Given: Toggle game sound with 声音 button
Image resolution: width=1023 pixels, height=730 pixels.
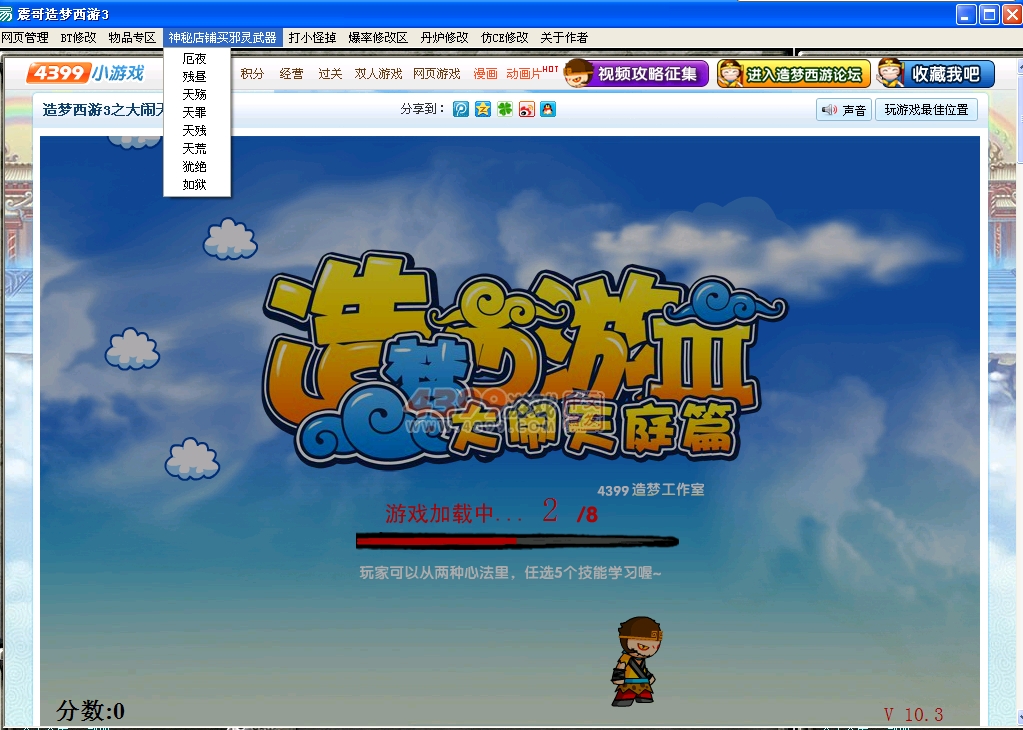Looking at the screenshot, I should (x=843, y=110).
